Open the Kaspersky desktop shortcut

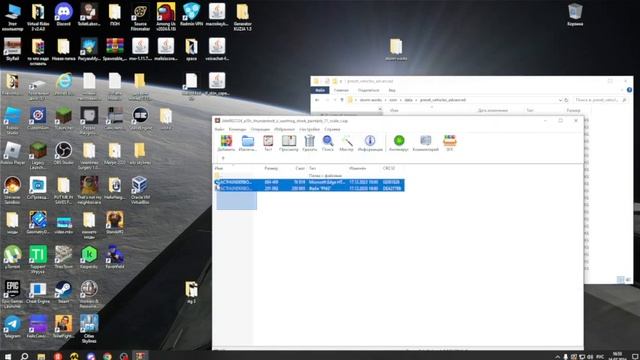click(x=89, y=257)
